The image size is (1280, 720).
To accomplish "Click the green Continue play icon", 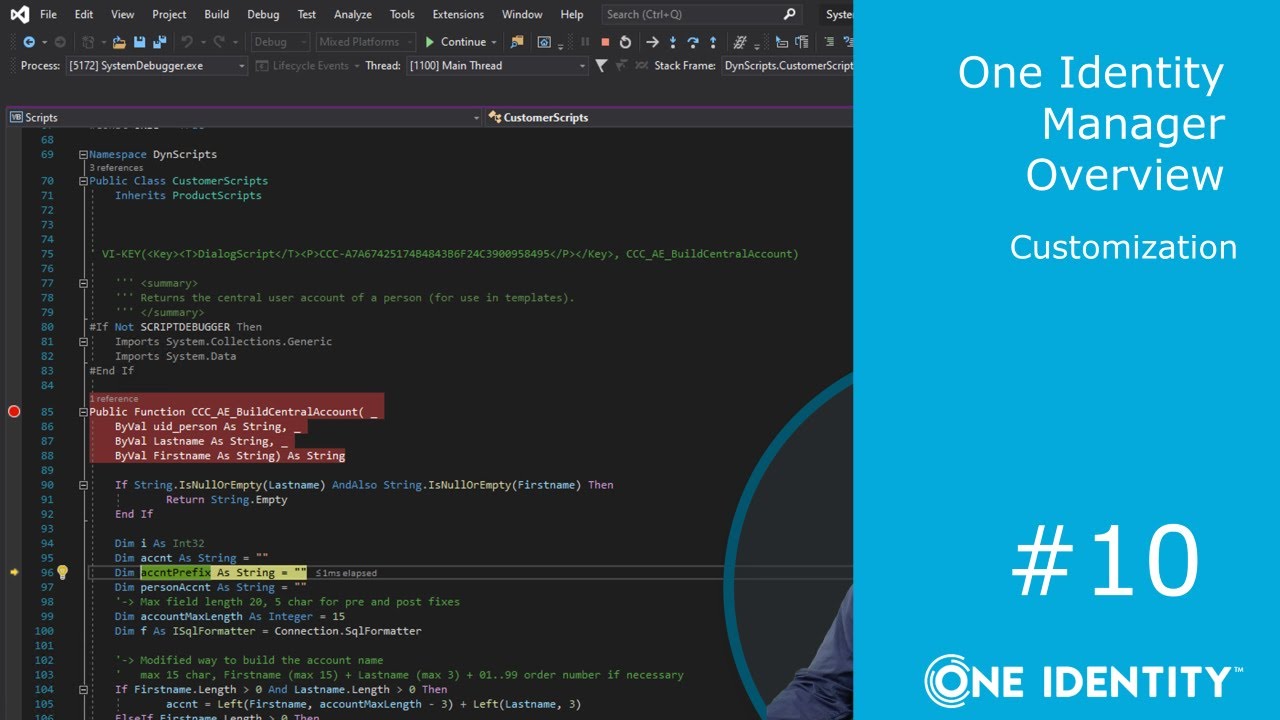I will 430,42.
